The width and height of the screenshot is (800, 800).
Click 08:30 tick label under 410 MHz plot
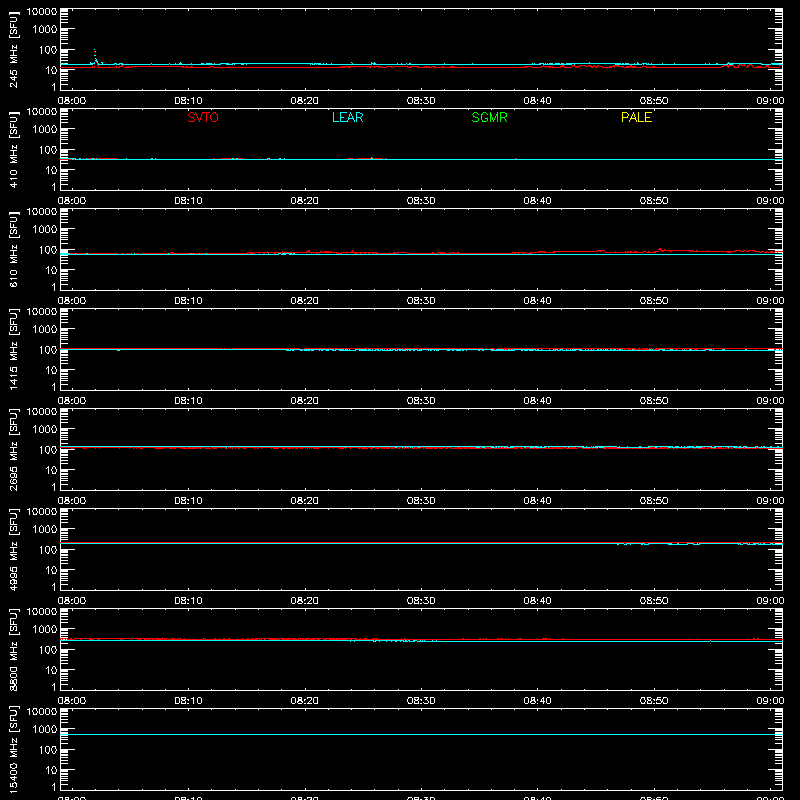421,201
